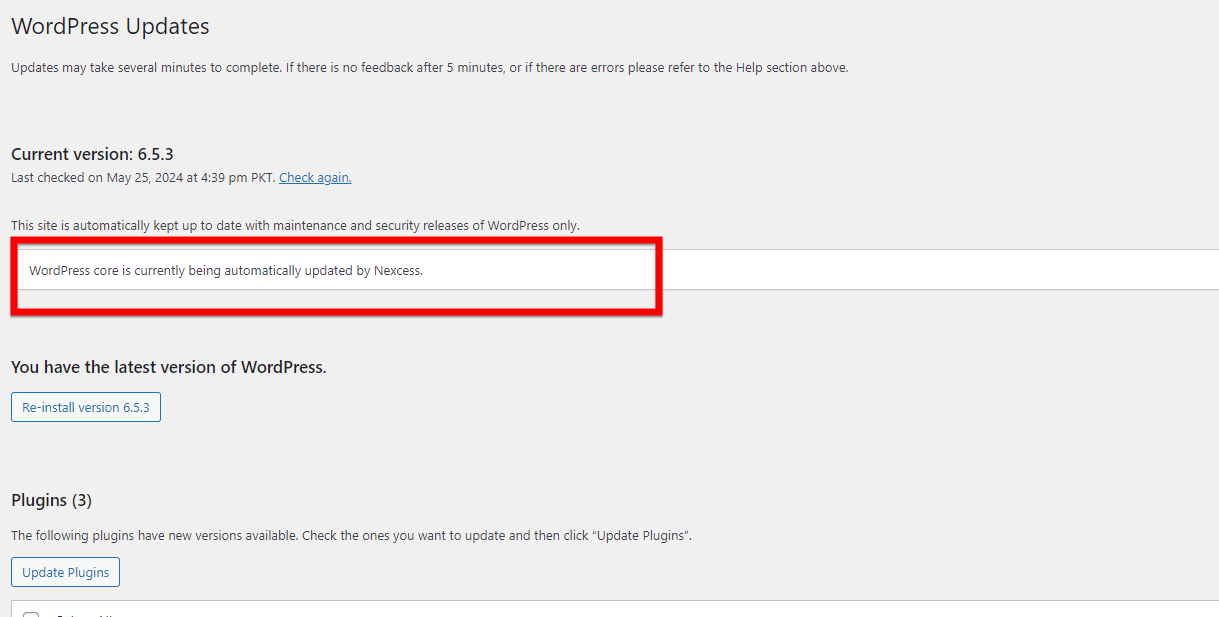
Task: Click the "Plugins (3)" section heading
Action: click(x=51, y=500)
